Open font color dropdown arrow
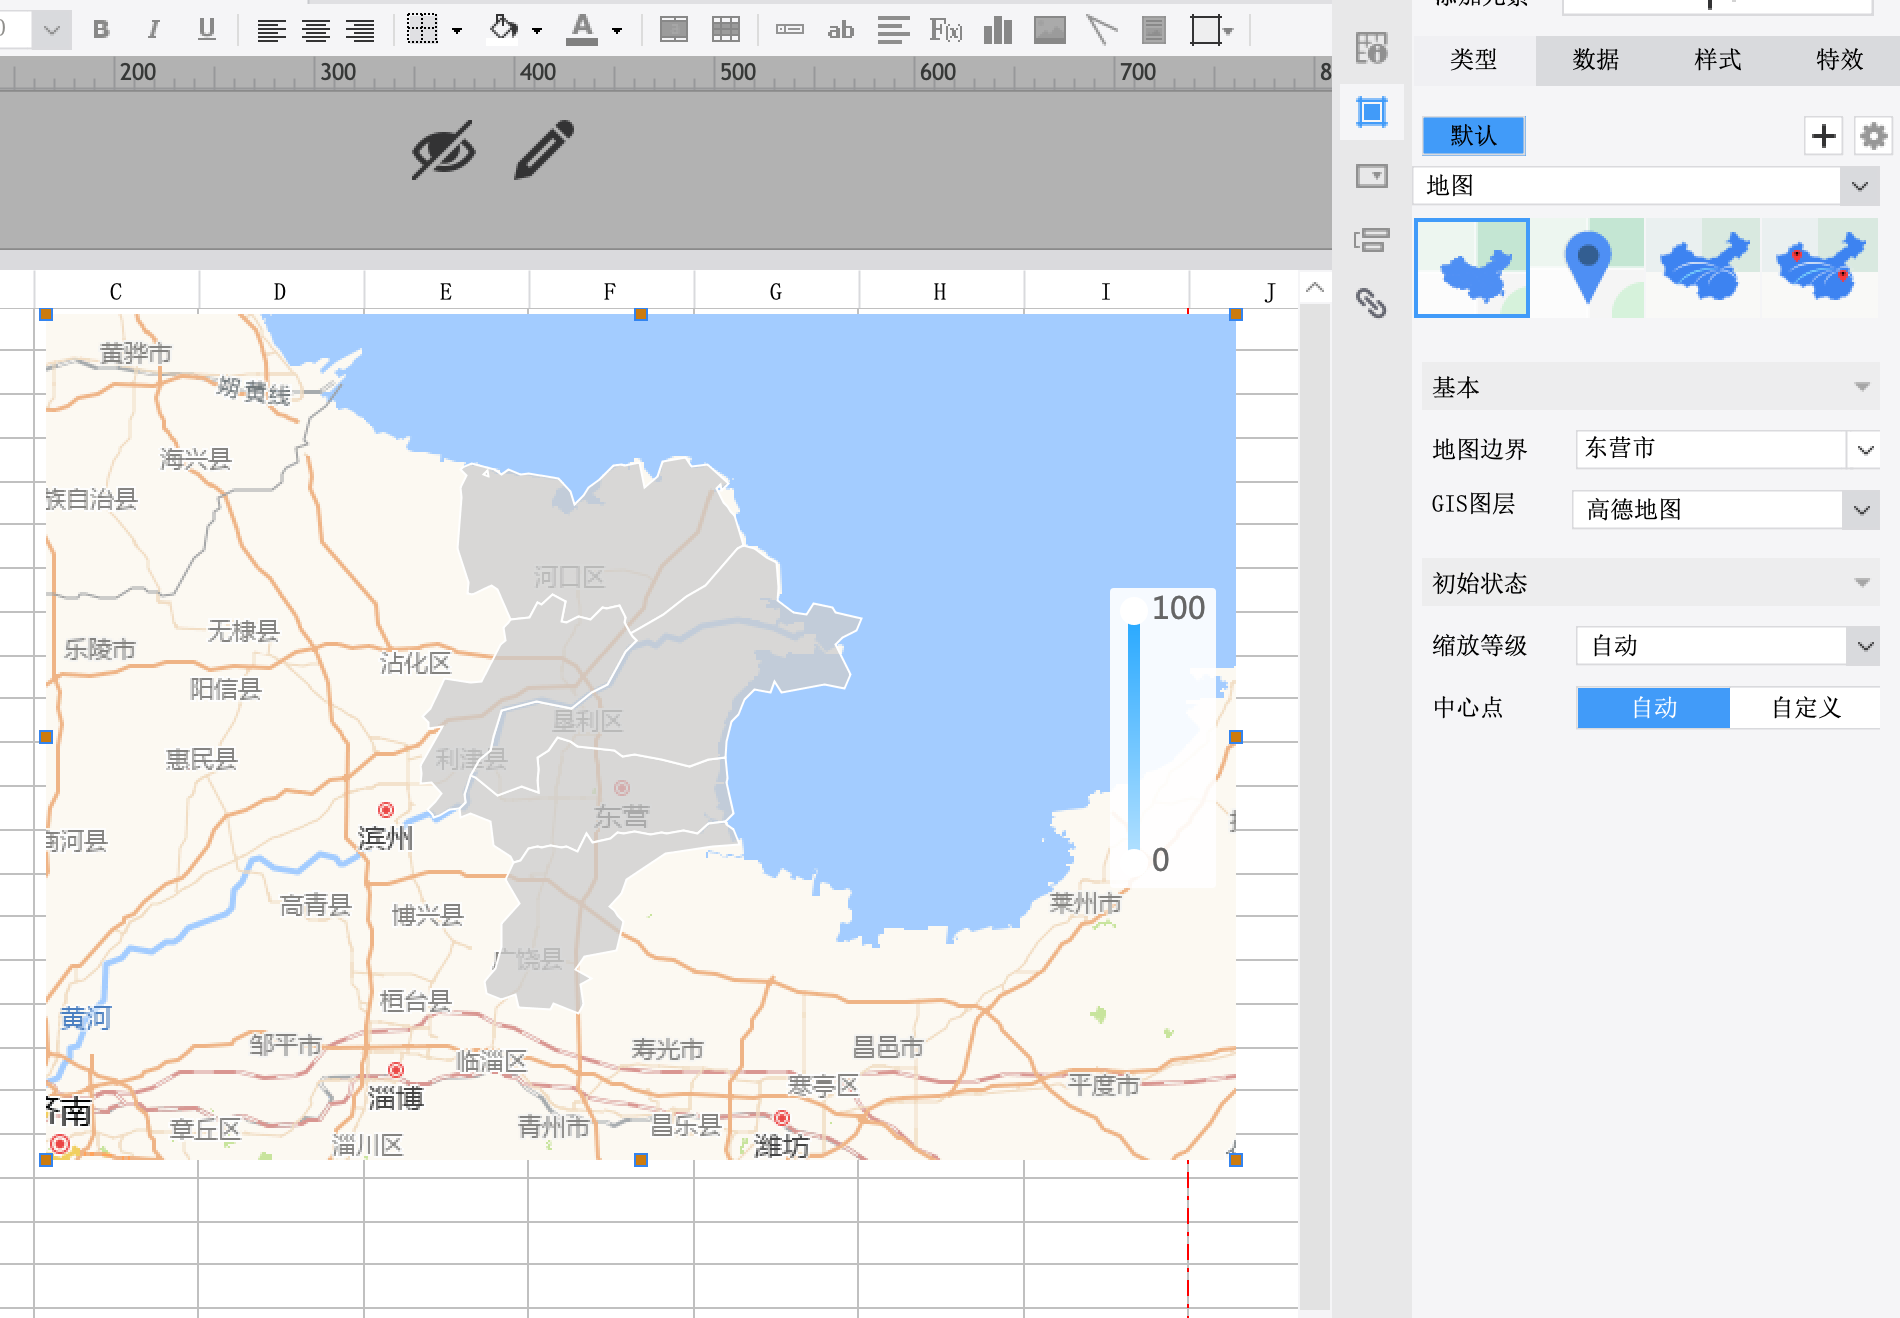Image resolution: width=1900 pixels, height=1318 pixels. (x=617, y=31)
